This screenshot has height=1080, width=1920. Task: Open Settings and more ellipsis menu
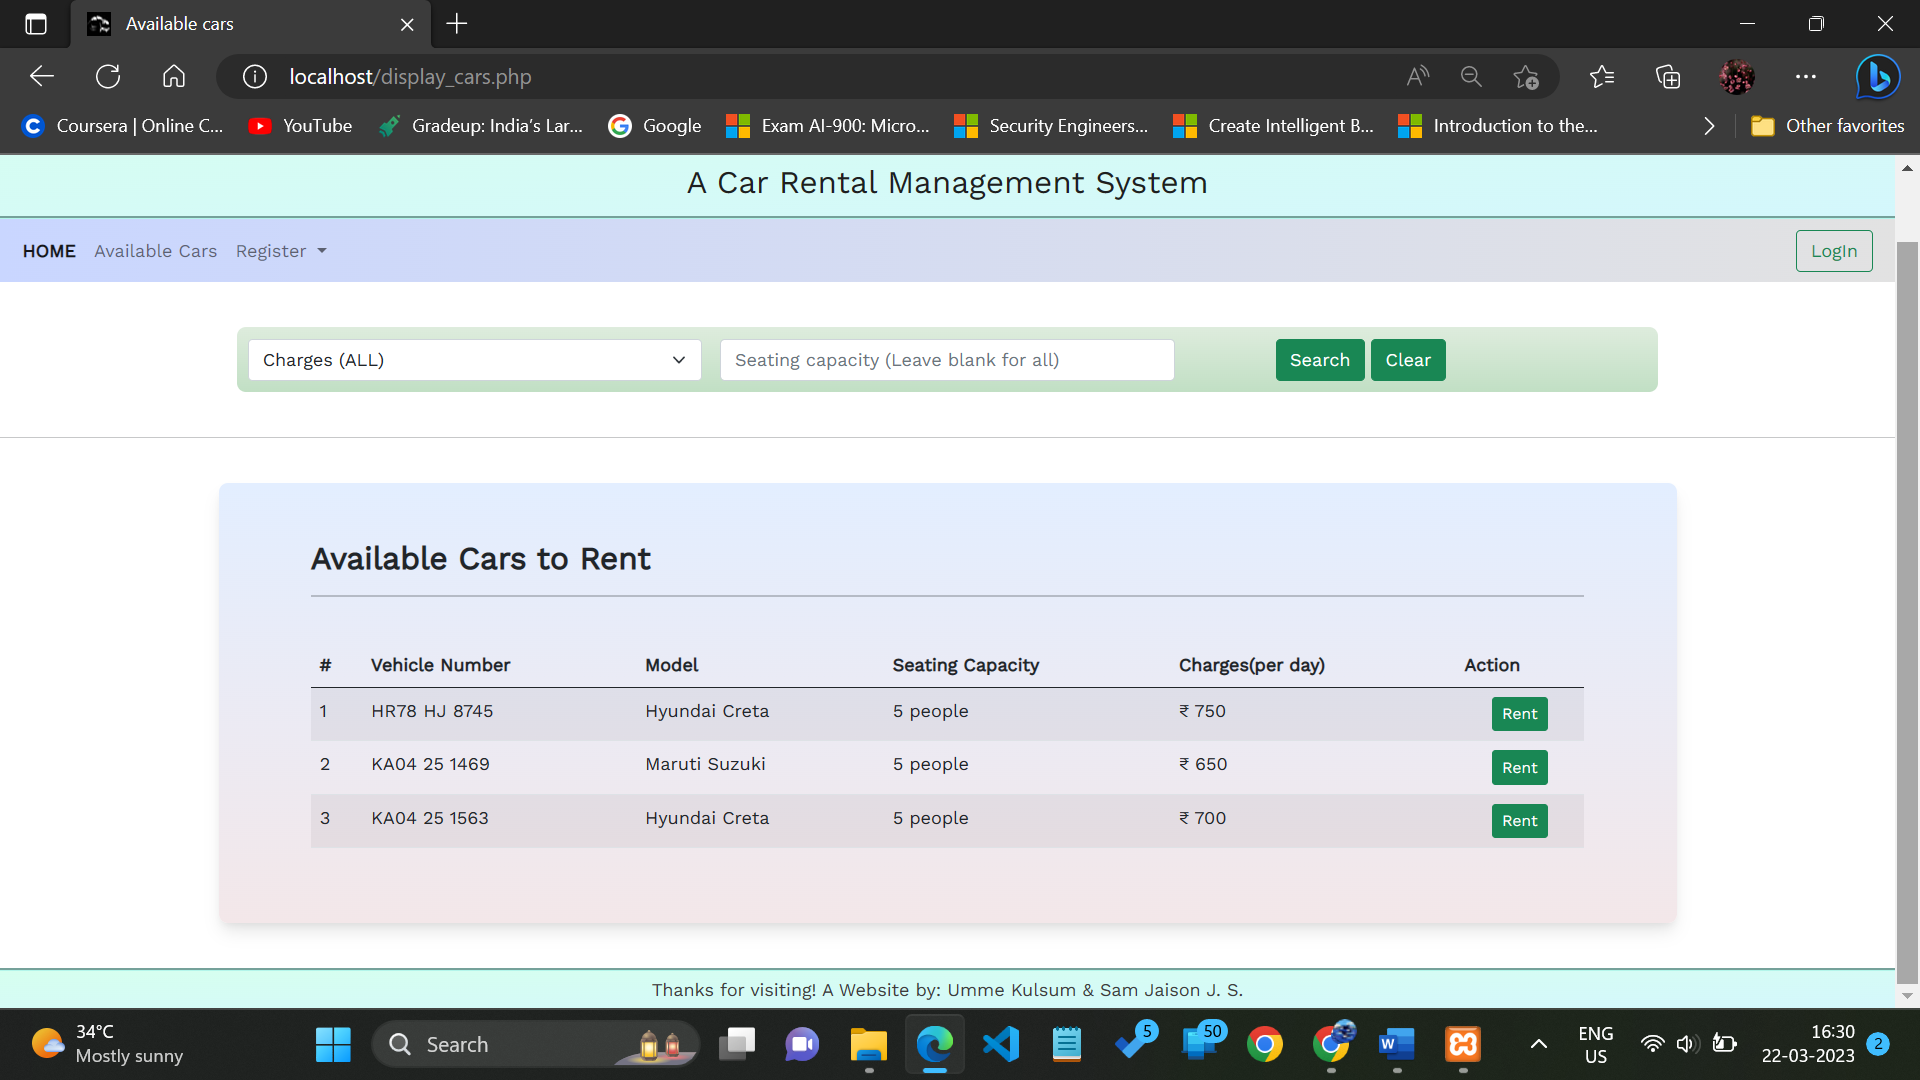coord(1805,76)
